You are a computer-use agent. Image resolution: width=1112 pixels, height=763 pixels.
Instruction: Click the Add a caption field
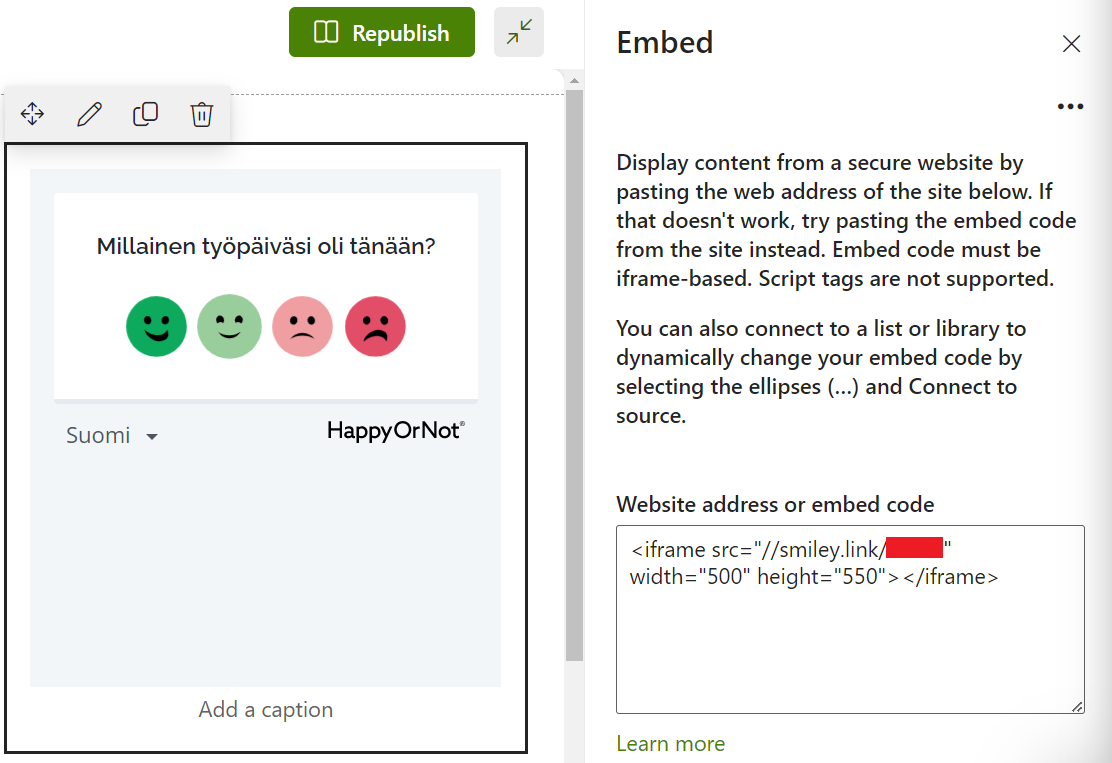tap(266, 710)
